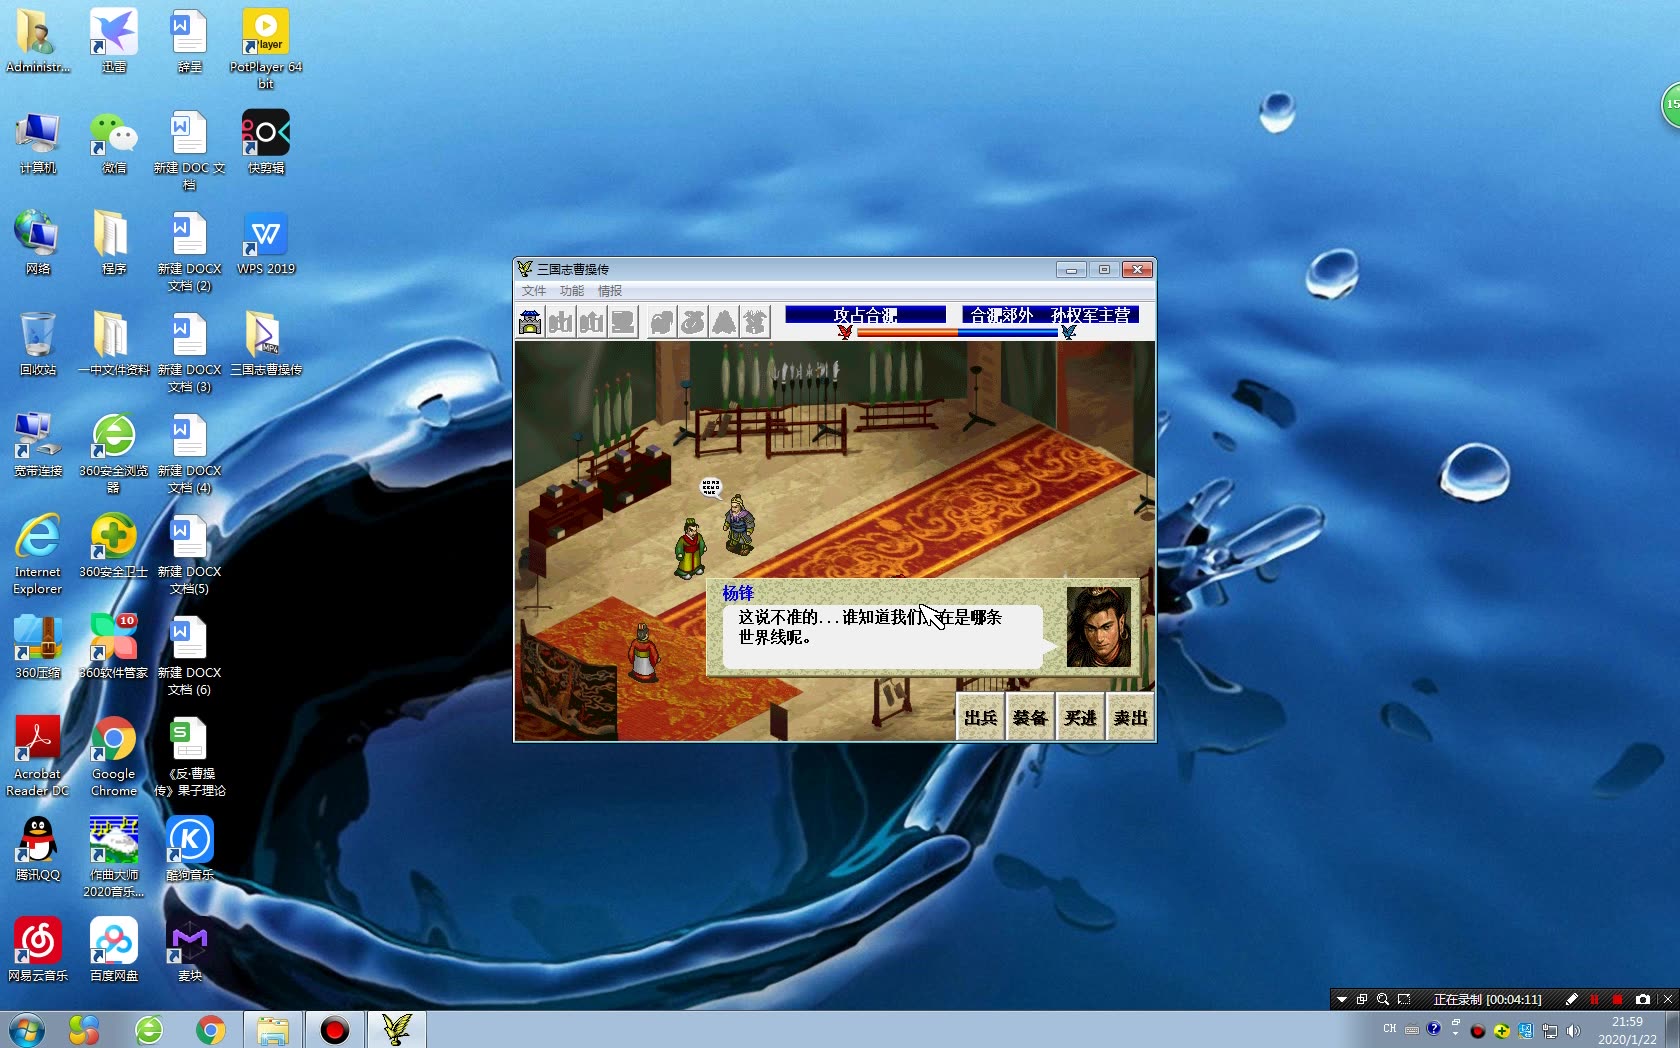The width and height of the screenshot is (1680, 1048).
Task: Click the red-blue morale progress bar
Action: [957, 332]
